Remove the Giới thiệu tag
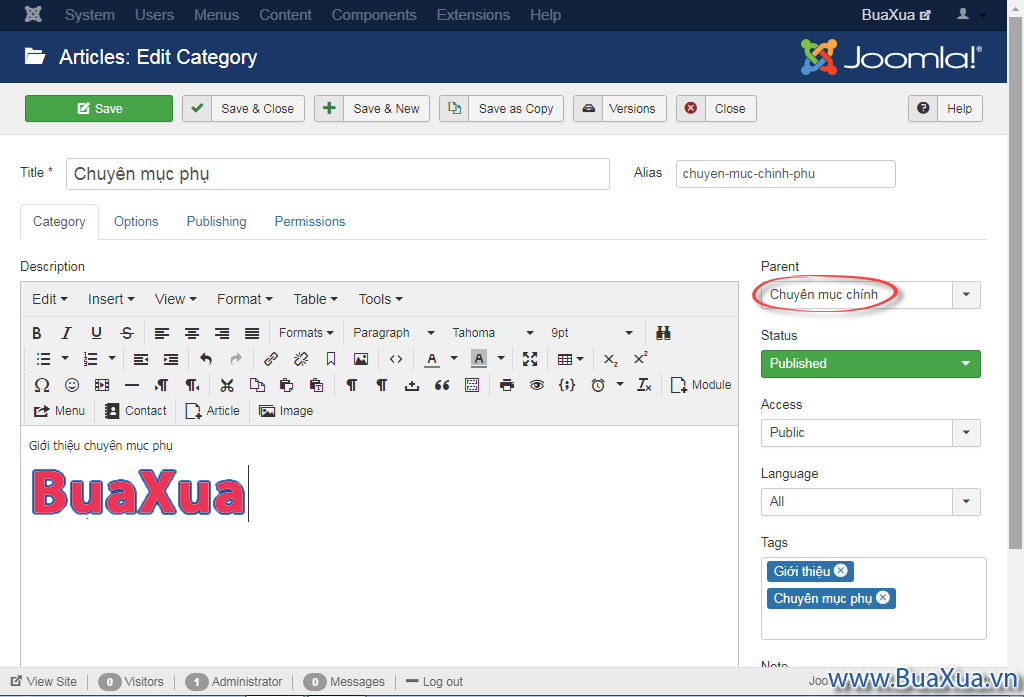The image size is (1024, 697). click(841, 570)
